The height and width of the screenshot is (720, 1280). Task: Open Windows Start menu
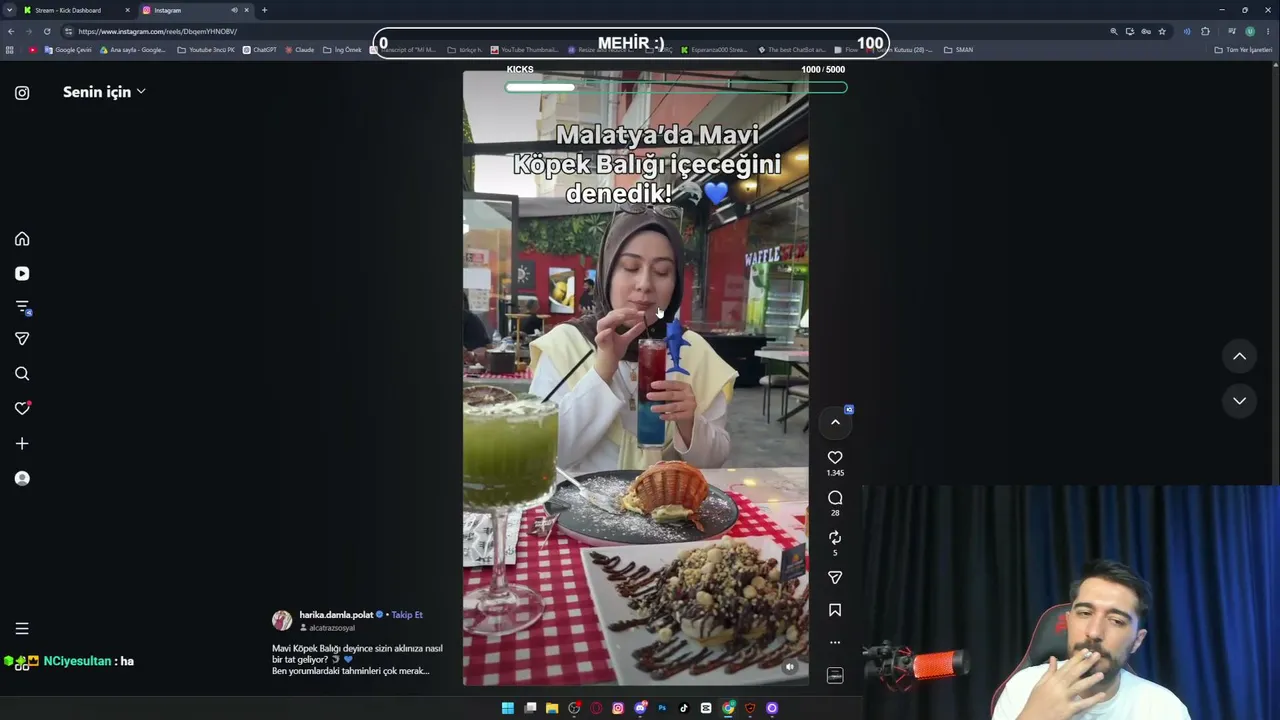click(508, 708)
